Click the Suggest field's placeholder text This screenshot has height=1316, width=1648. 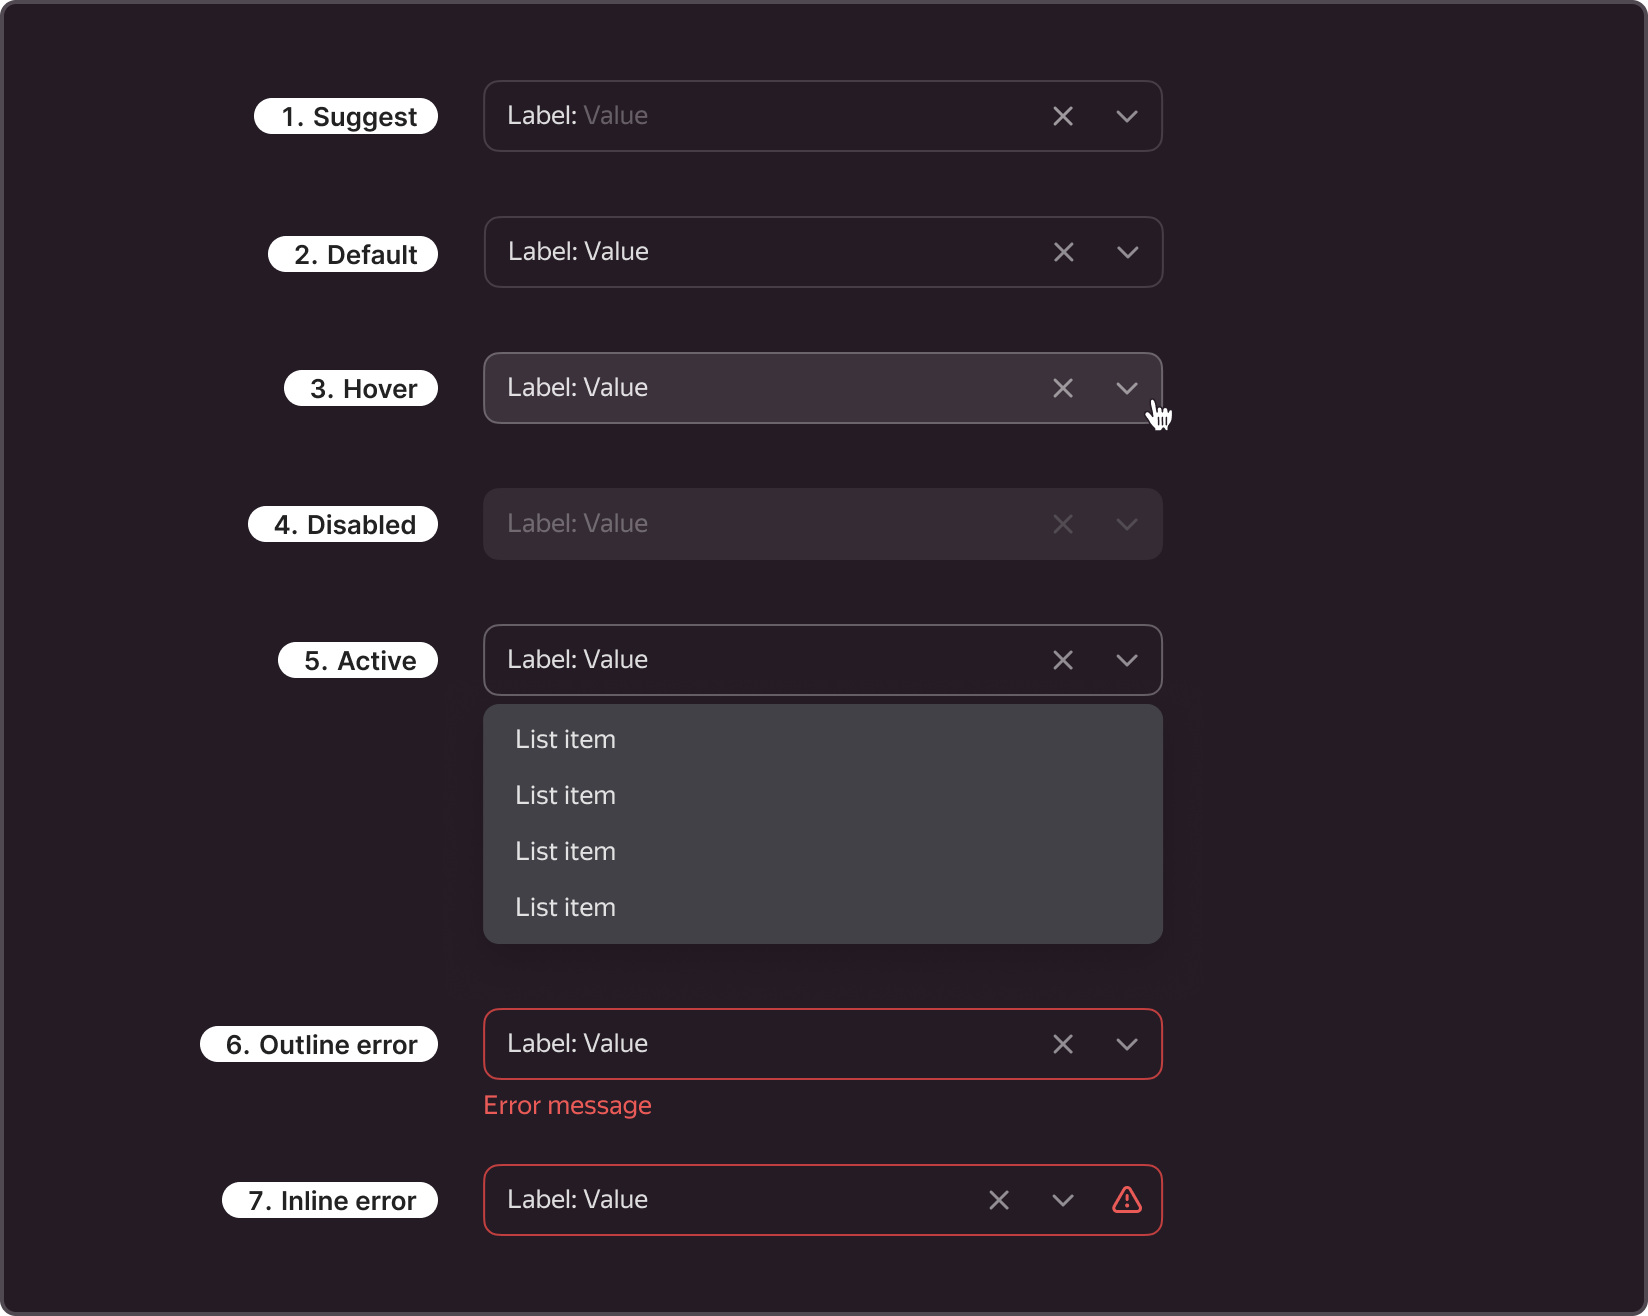pyautogui.click(x=616, y=116)
